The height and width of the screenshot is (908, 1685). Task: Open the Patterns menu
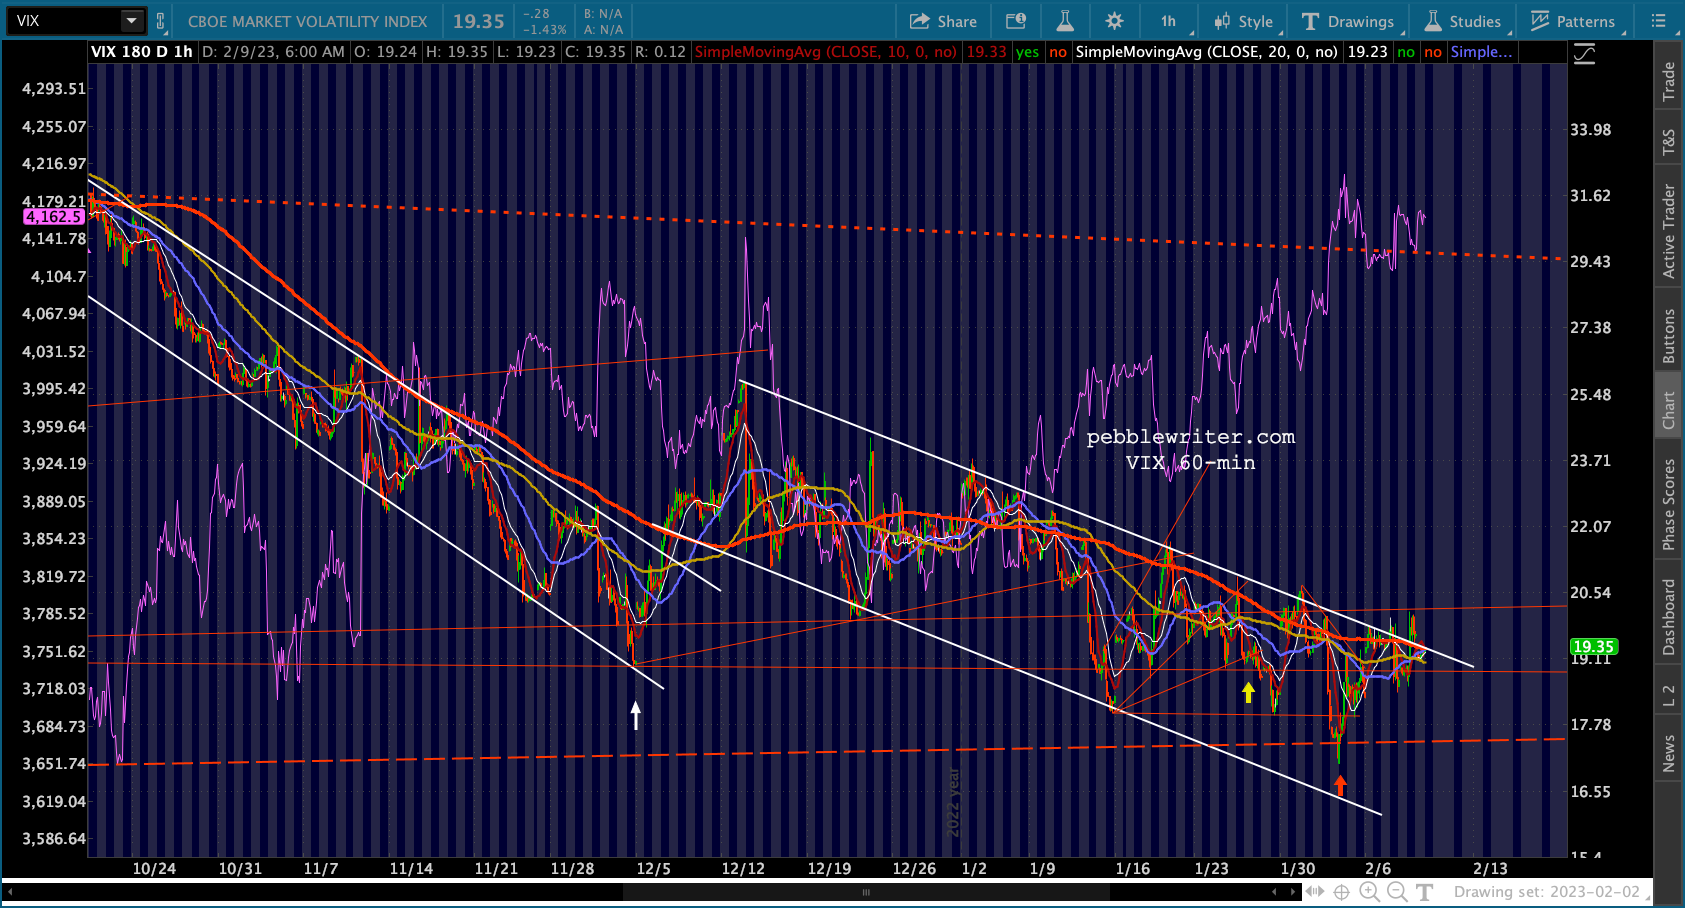[1572, 21]
